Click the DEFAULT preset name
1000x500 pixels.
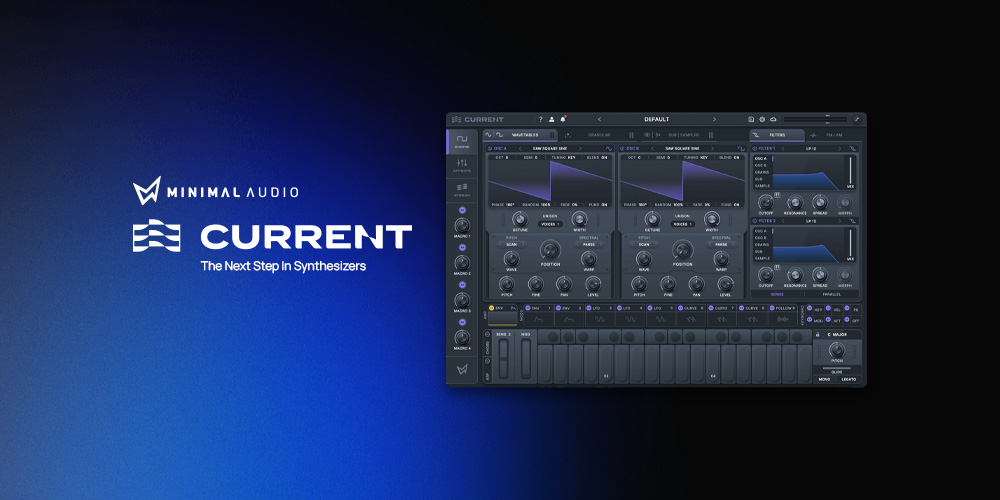click(656, 119)
